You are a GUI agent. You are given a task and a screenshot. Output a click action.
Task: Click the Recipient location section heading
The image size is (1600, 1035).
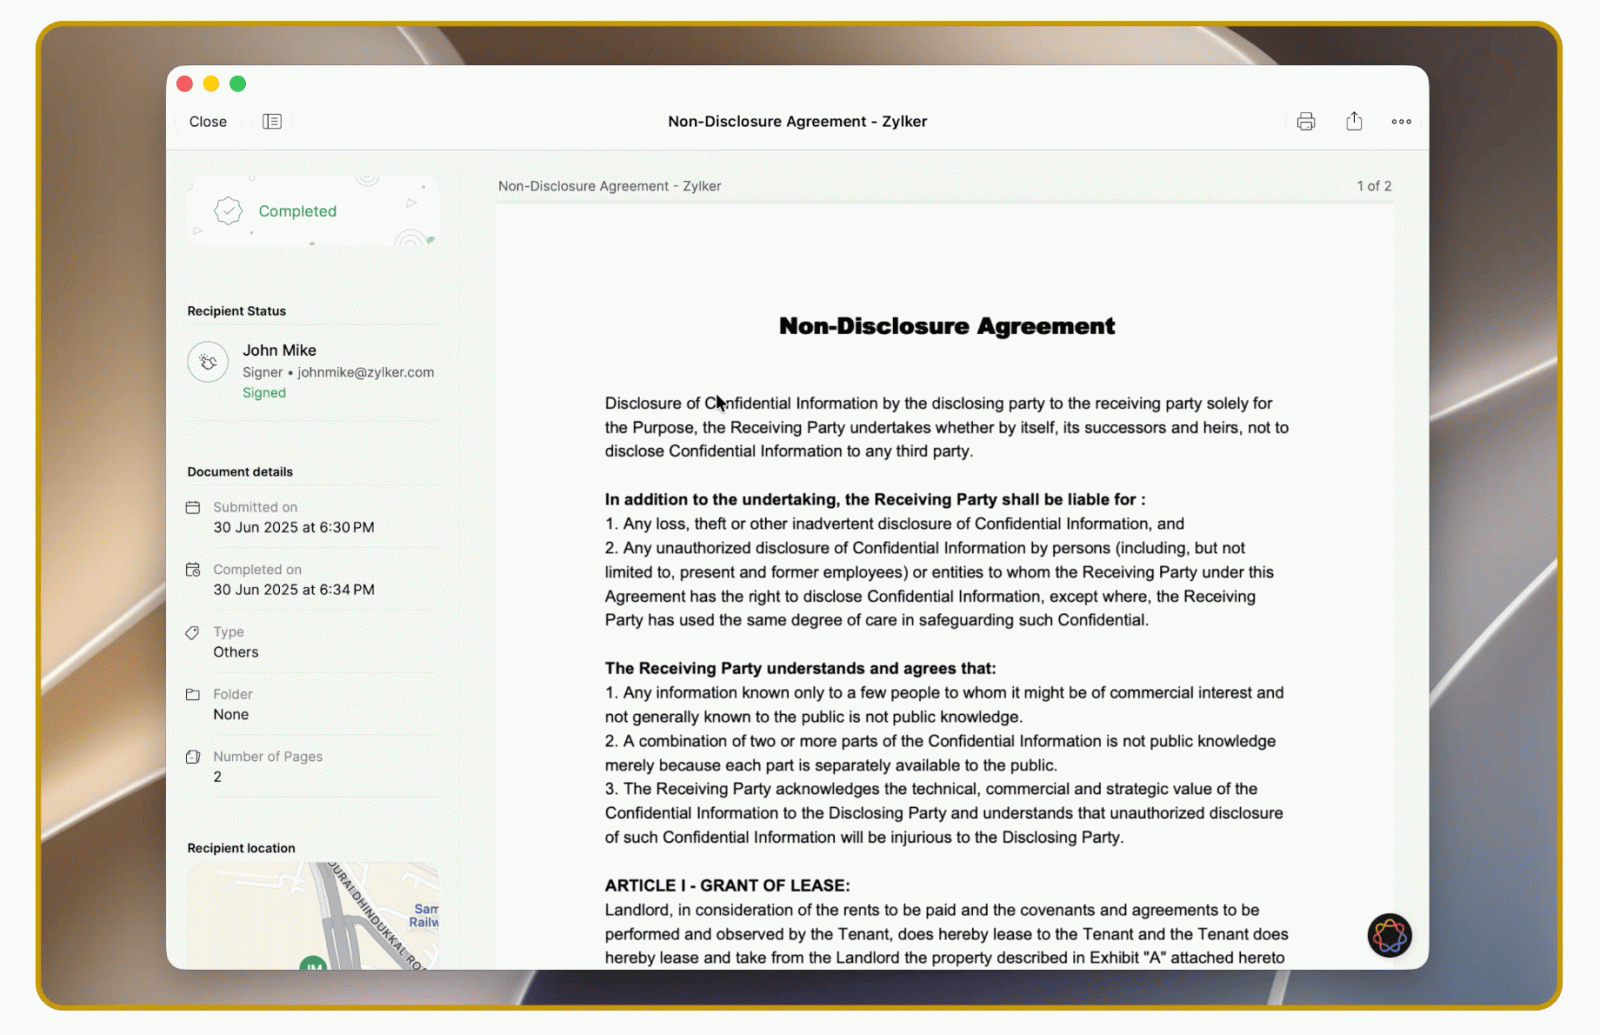click(x=241, y=848)
